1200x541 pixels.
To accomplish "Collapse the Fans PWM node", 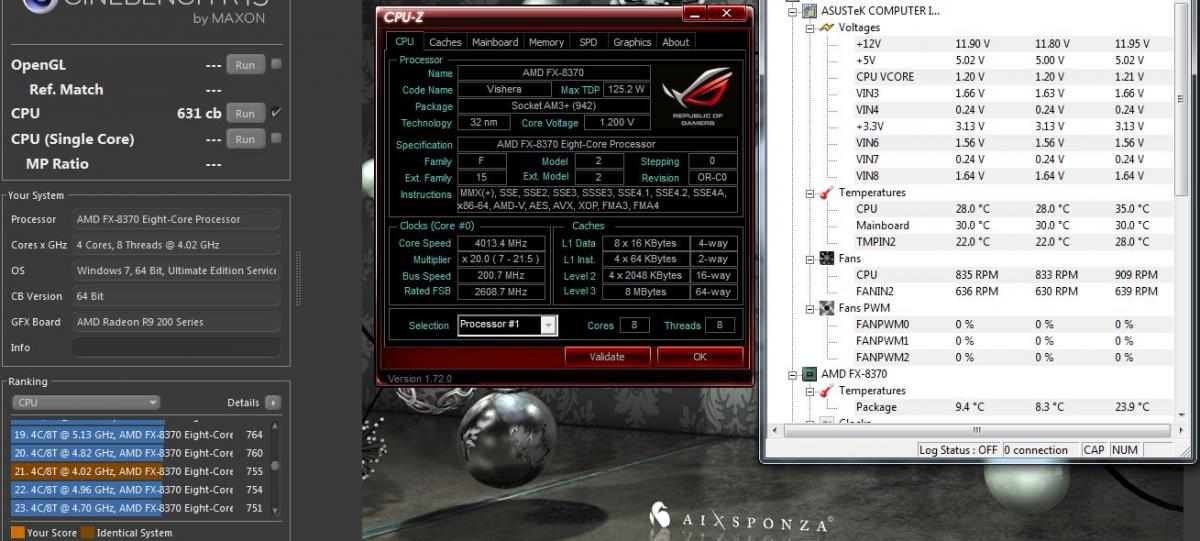I will click(x=810, y=308).
